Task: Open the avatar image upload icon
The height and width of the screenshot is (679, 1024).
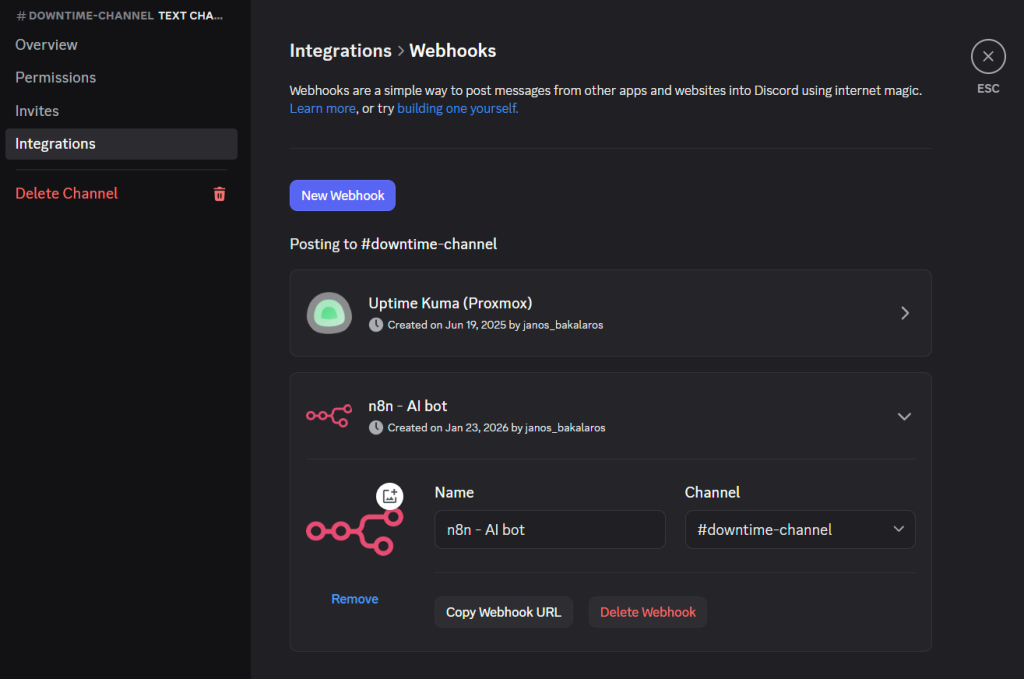Action: point(390,495)
